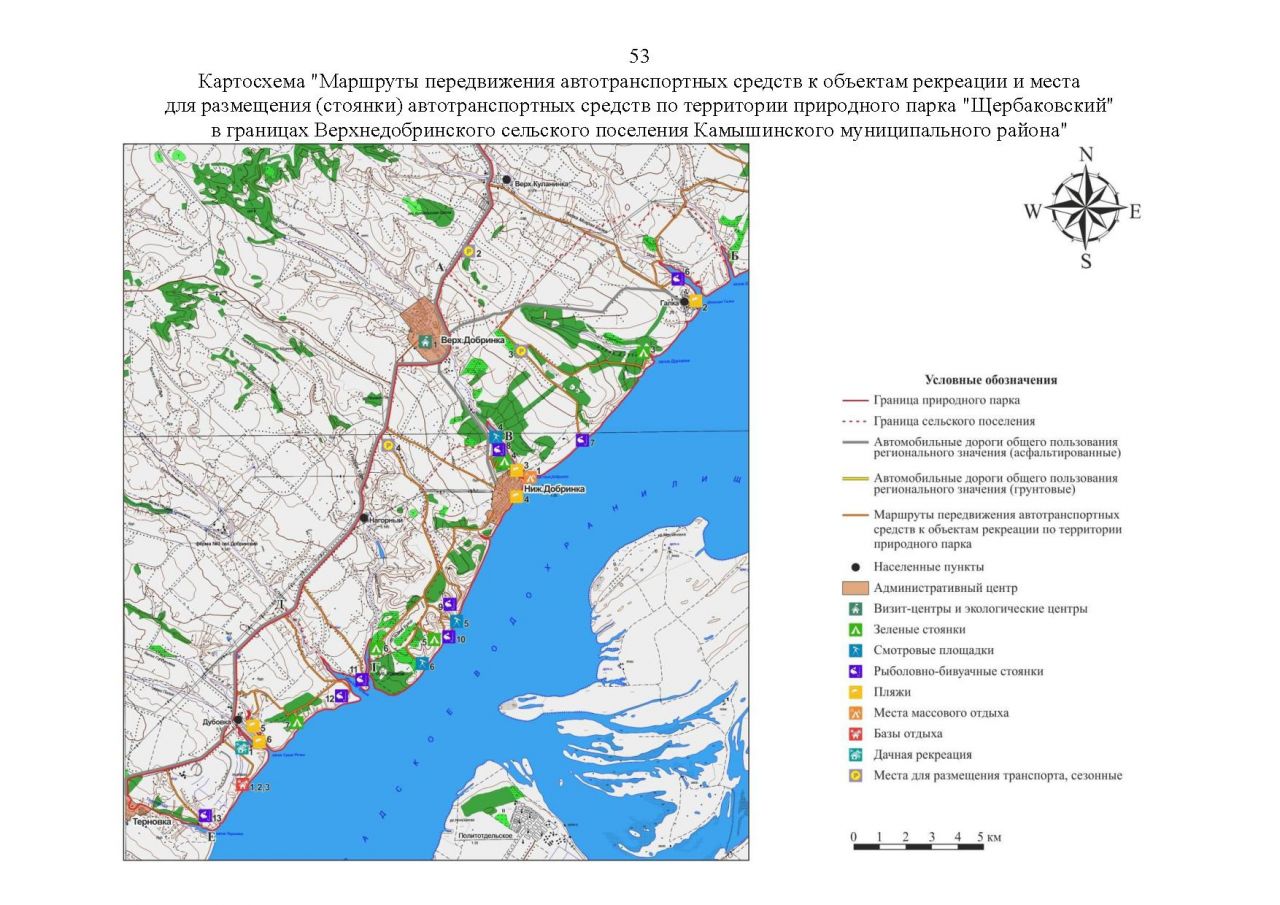Click legend icon for seasonal transport parking
Image resolution: width=1280 pixels, height=905 pixels.
point(855,775)
